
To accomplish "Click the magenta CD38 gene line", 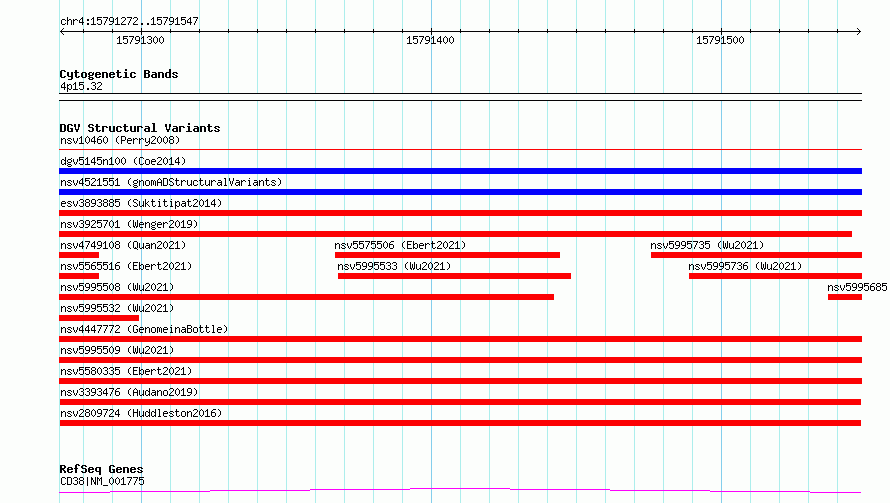I will 460,490.
